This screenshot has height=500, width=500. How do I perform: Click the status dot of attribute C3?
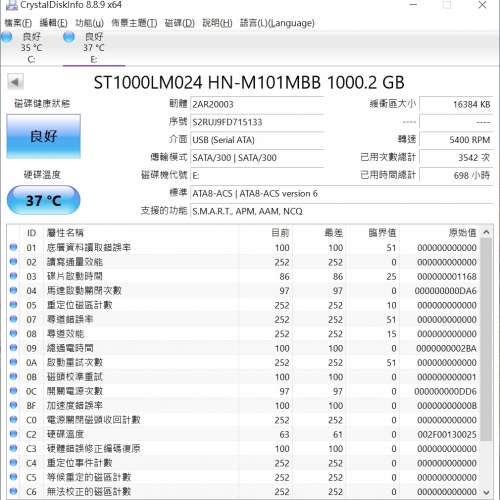click(13, 448)
